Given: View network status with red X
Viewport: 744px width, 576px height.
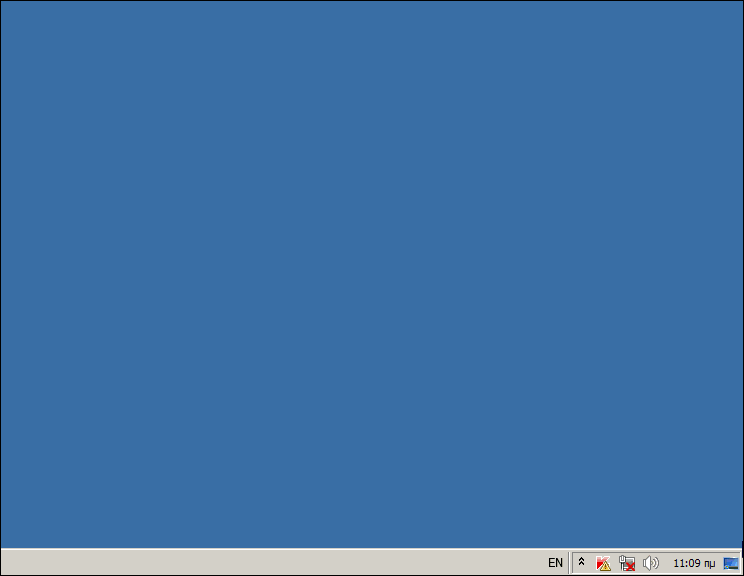Looking at the screenshot, I should click(628, 565).
